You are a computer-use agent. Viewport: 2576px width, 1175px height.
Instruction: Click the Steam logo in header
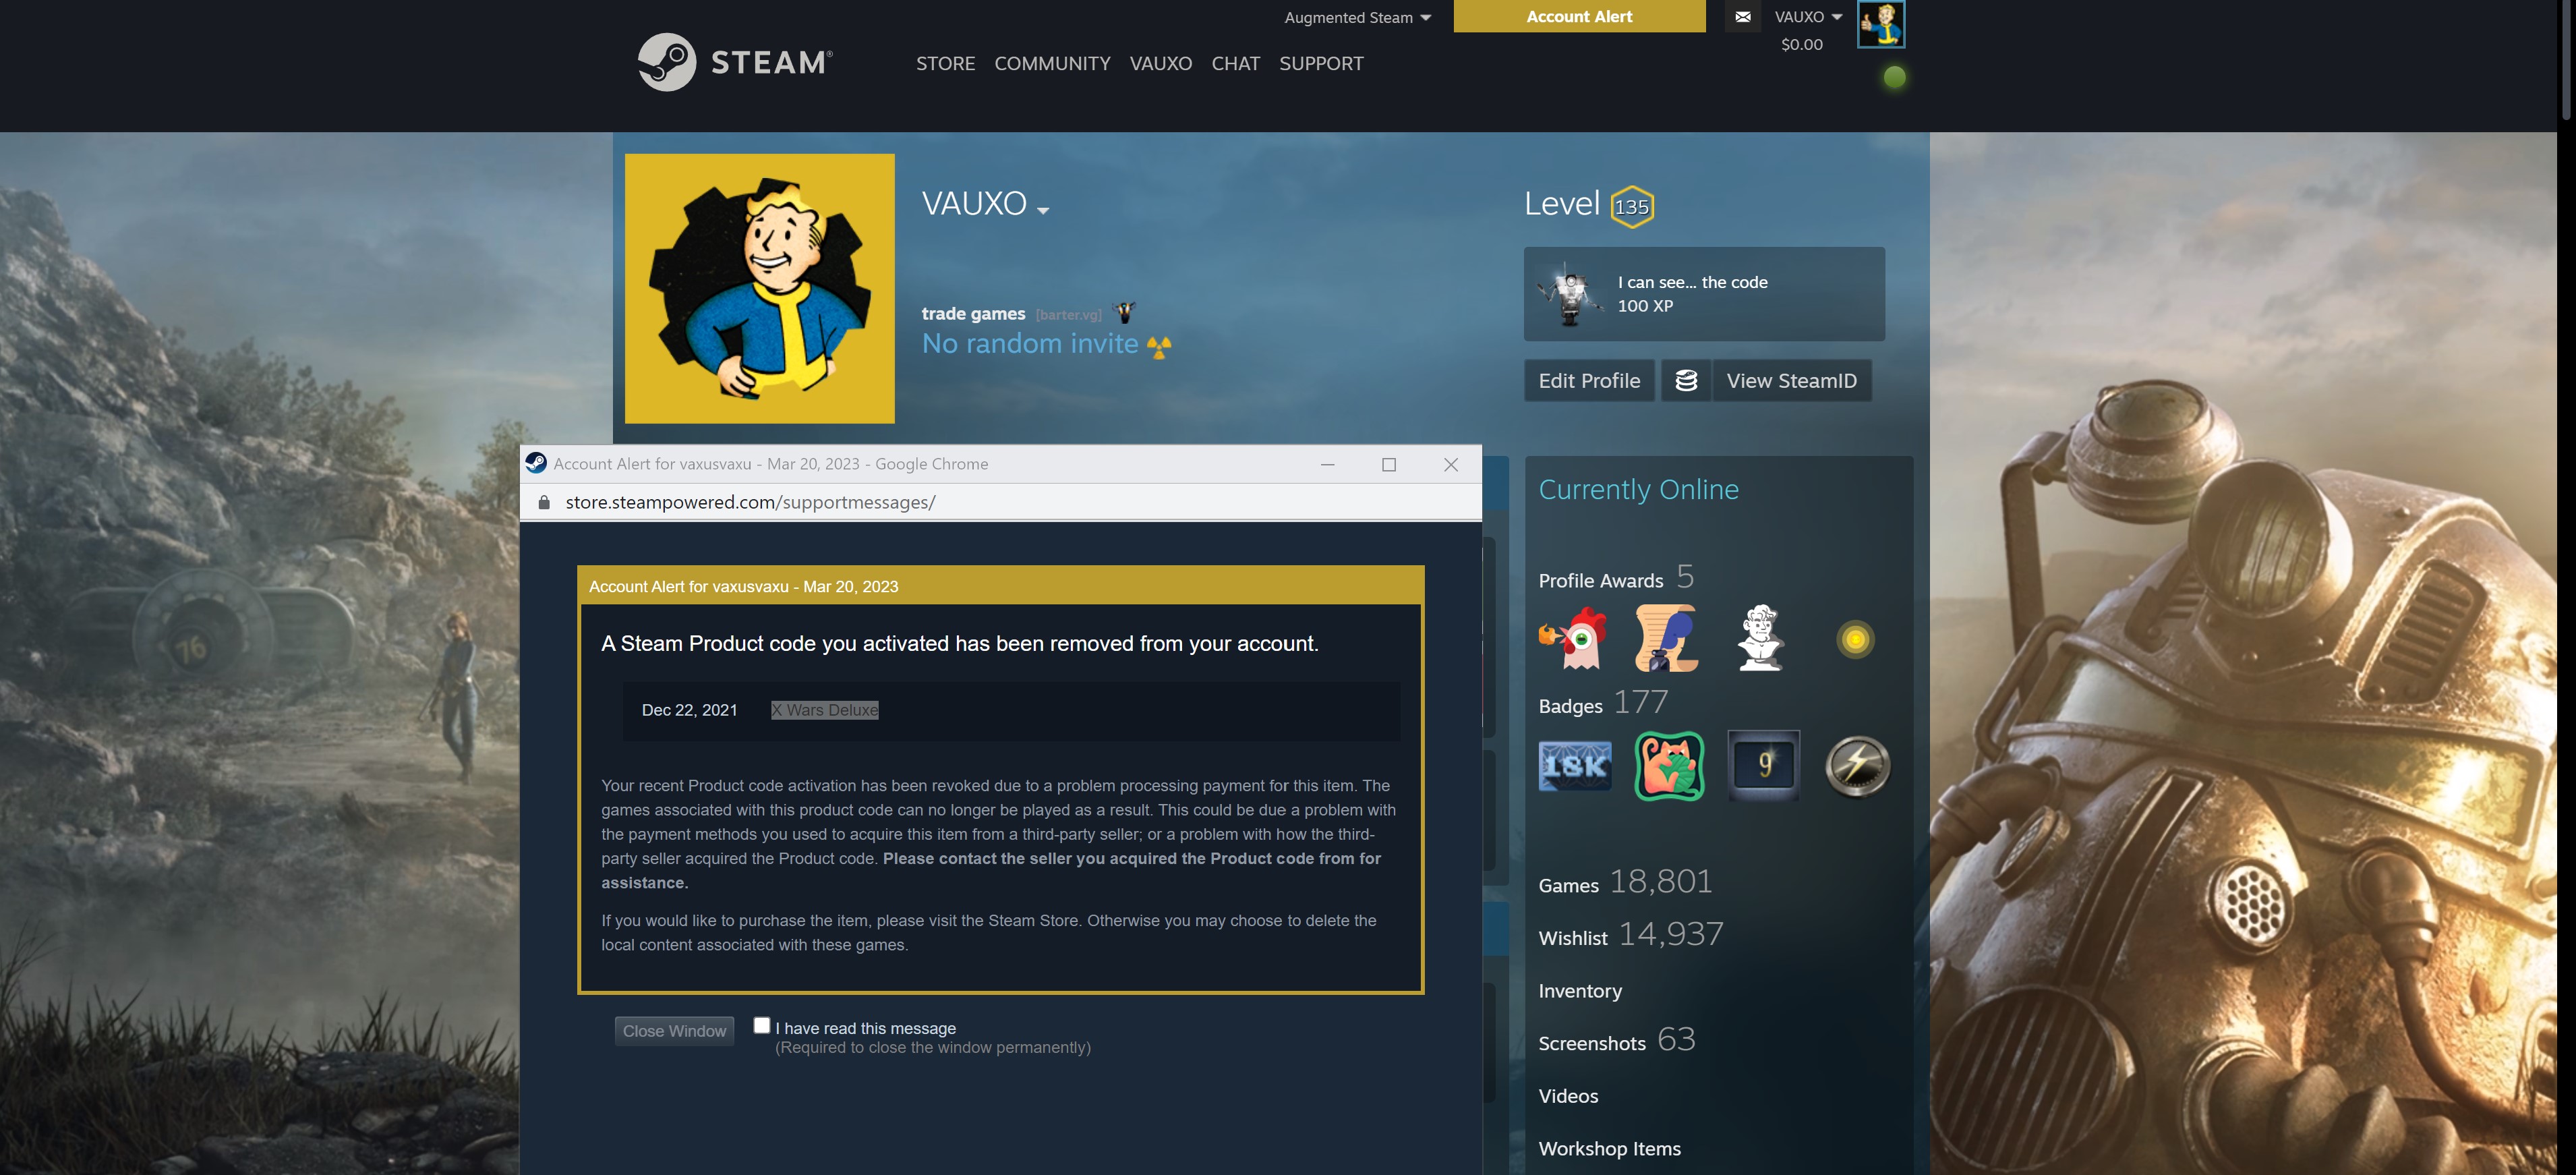pyautogui.click(x=735, y=62)
